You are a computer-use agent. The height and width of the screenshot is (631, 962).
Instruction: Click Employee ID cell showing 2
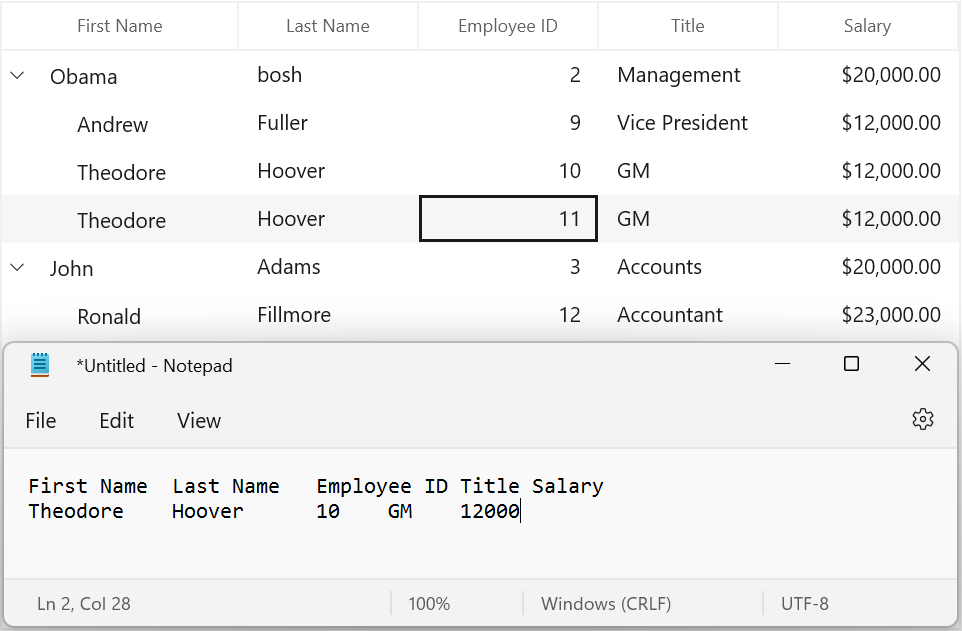tap(508, 75)
